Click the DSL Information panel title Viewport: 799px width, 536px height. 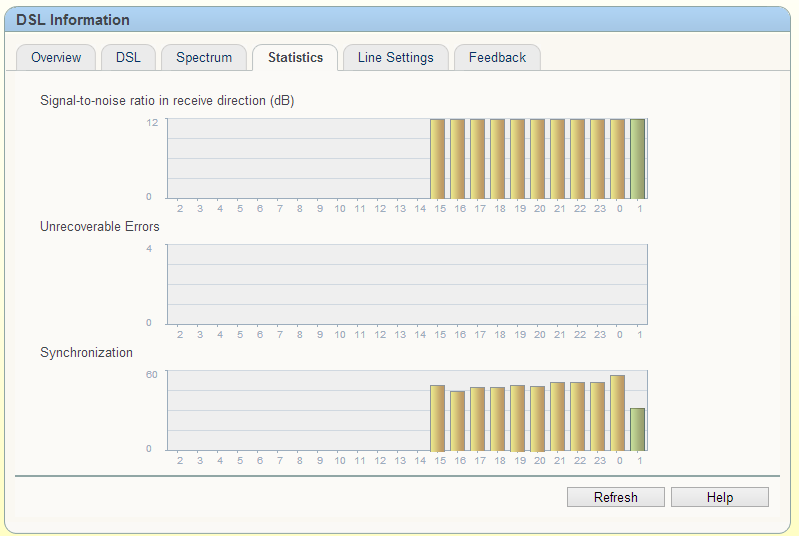tap(73, 20)
